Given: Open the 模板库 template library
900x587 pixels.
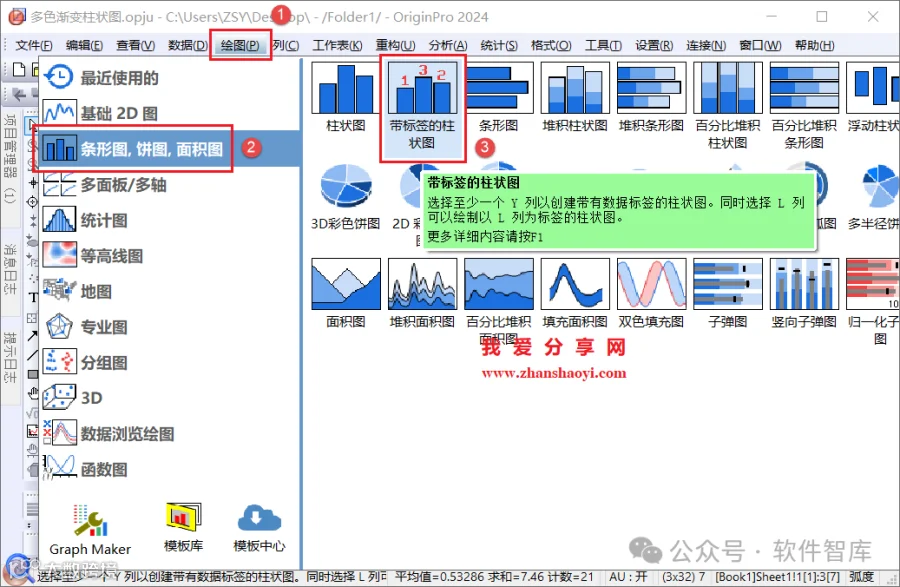Looking at the screenshot, I should pos(183,527).
